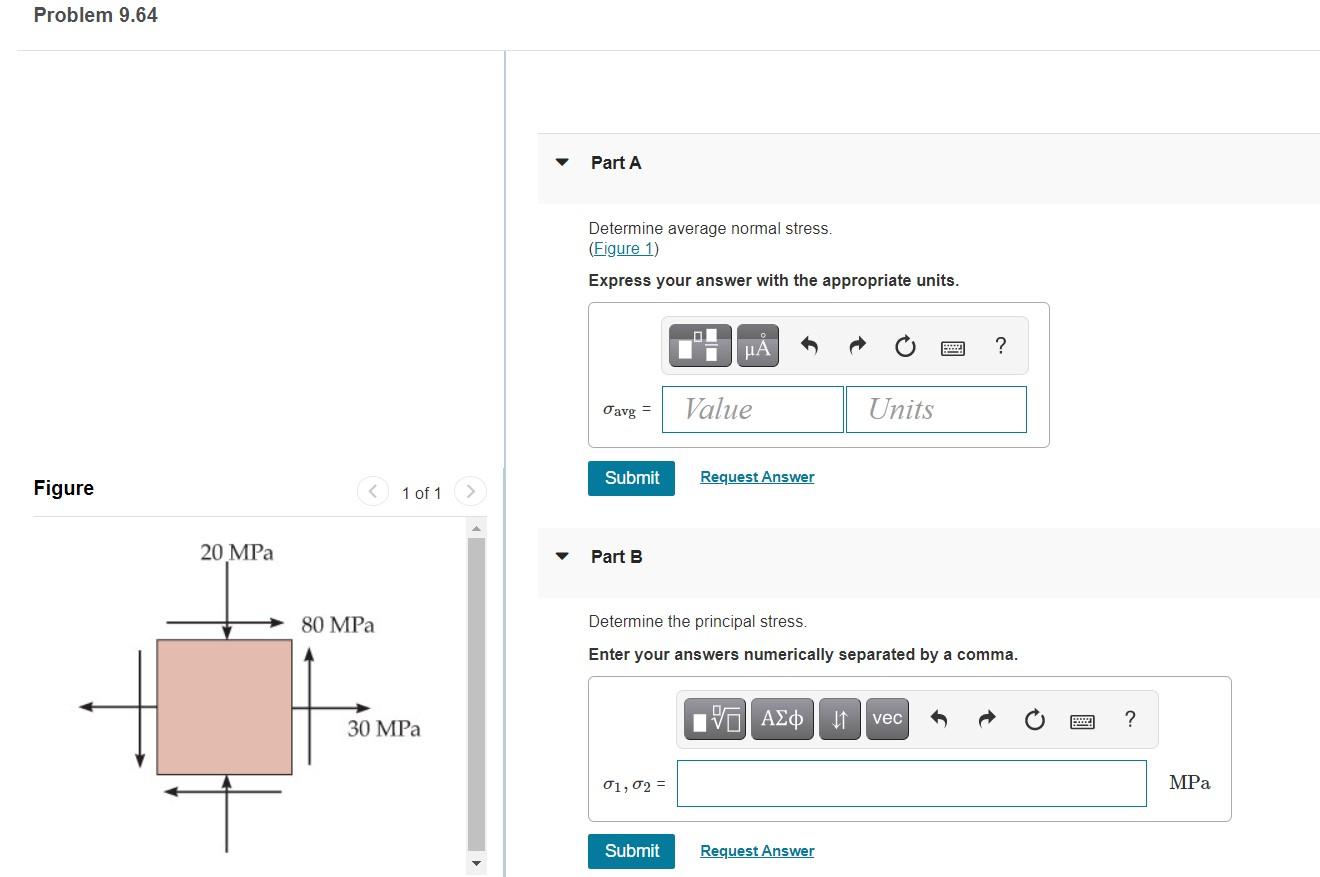The width and height of the screenshot is (1320, 877).
Task: Collapse the Part B section
Action: [563, 556]
